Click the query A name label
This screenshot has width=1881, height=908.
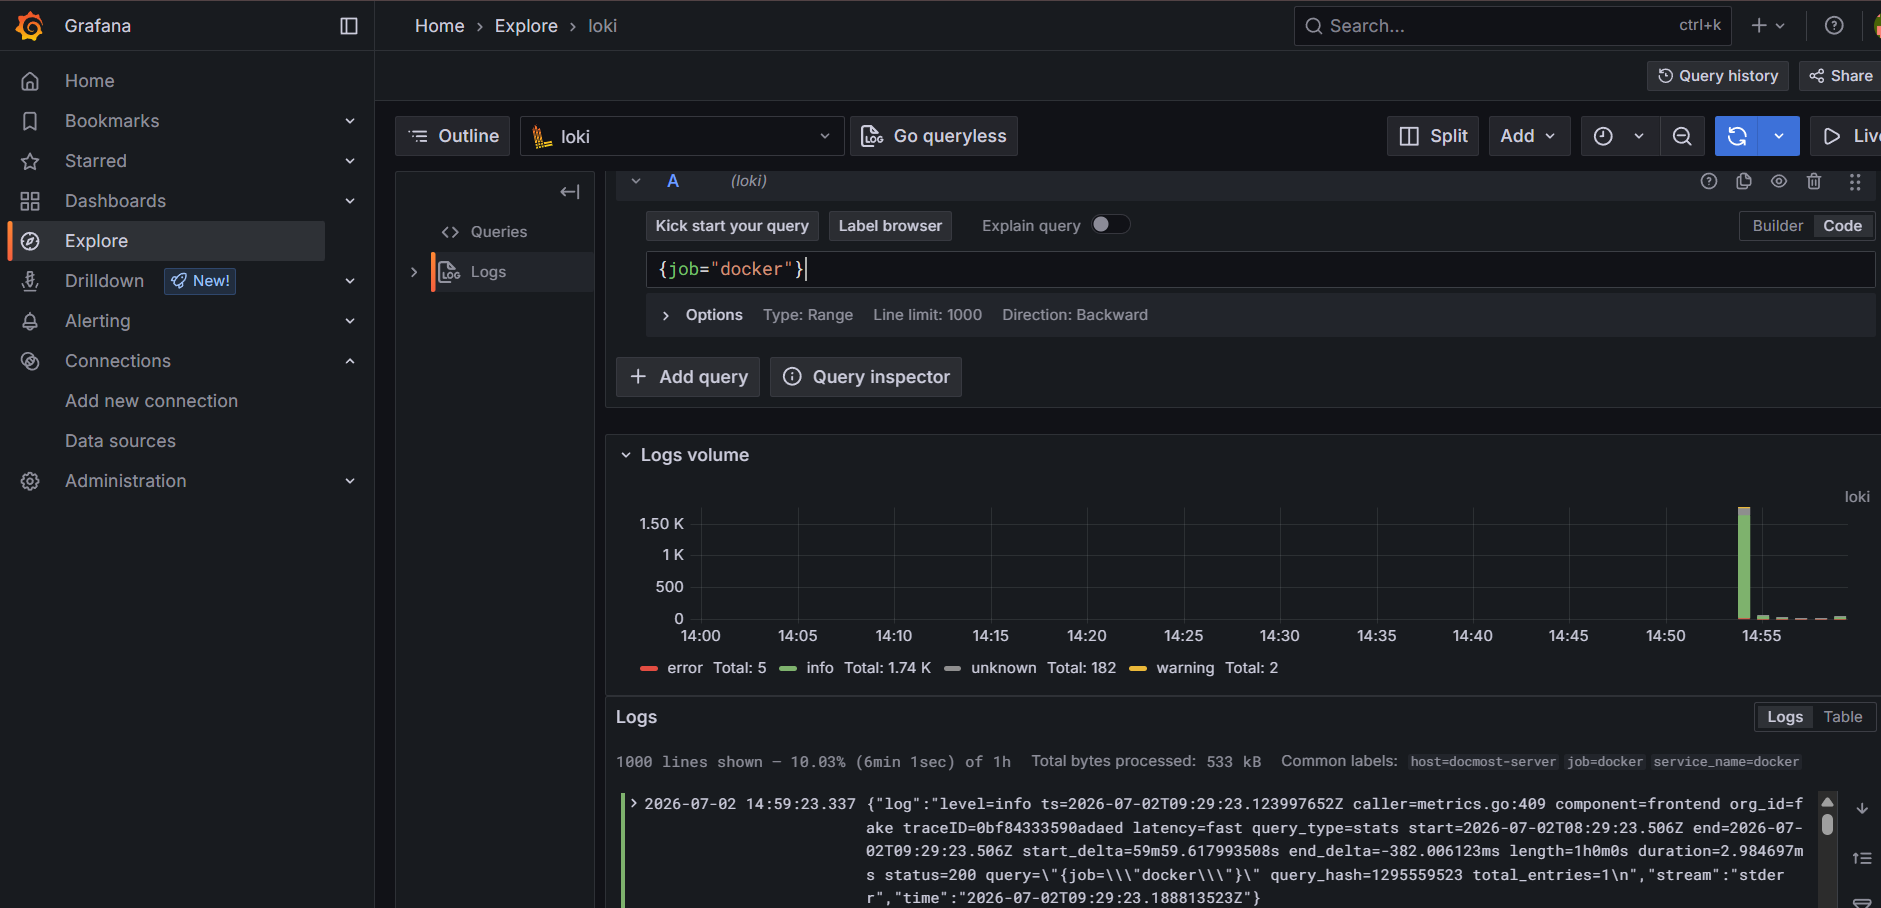click(x=673, y=181)
